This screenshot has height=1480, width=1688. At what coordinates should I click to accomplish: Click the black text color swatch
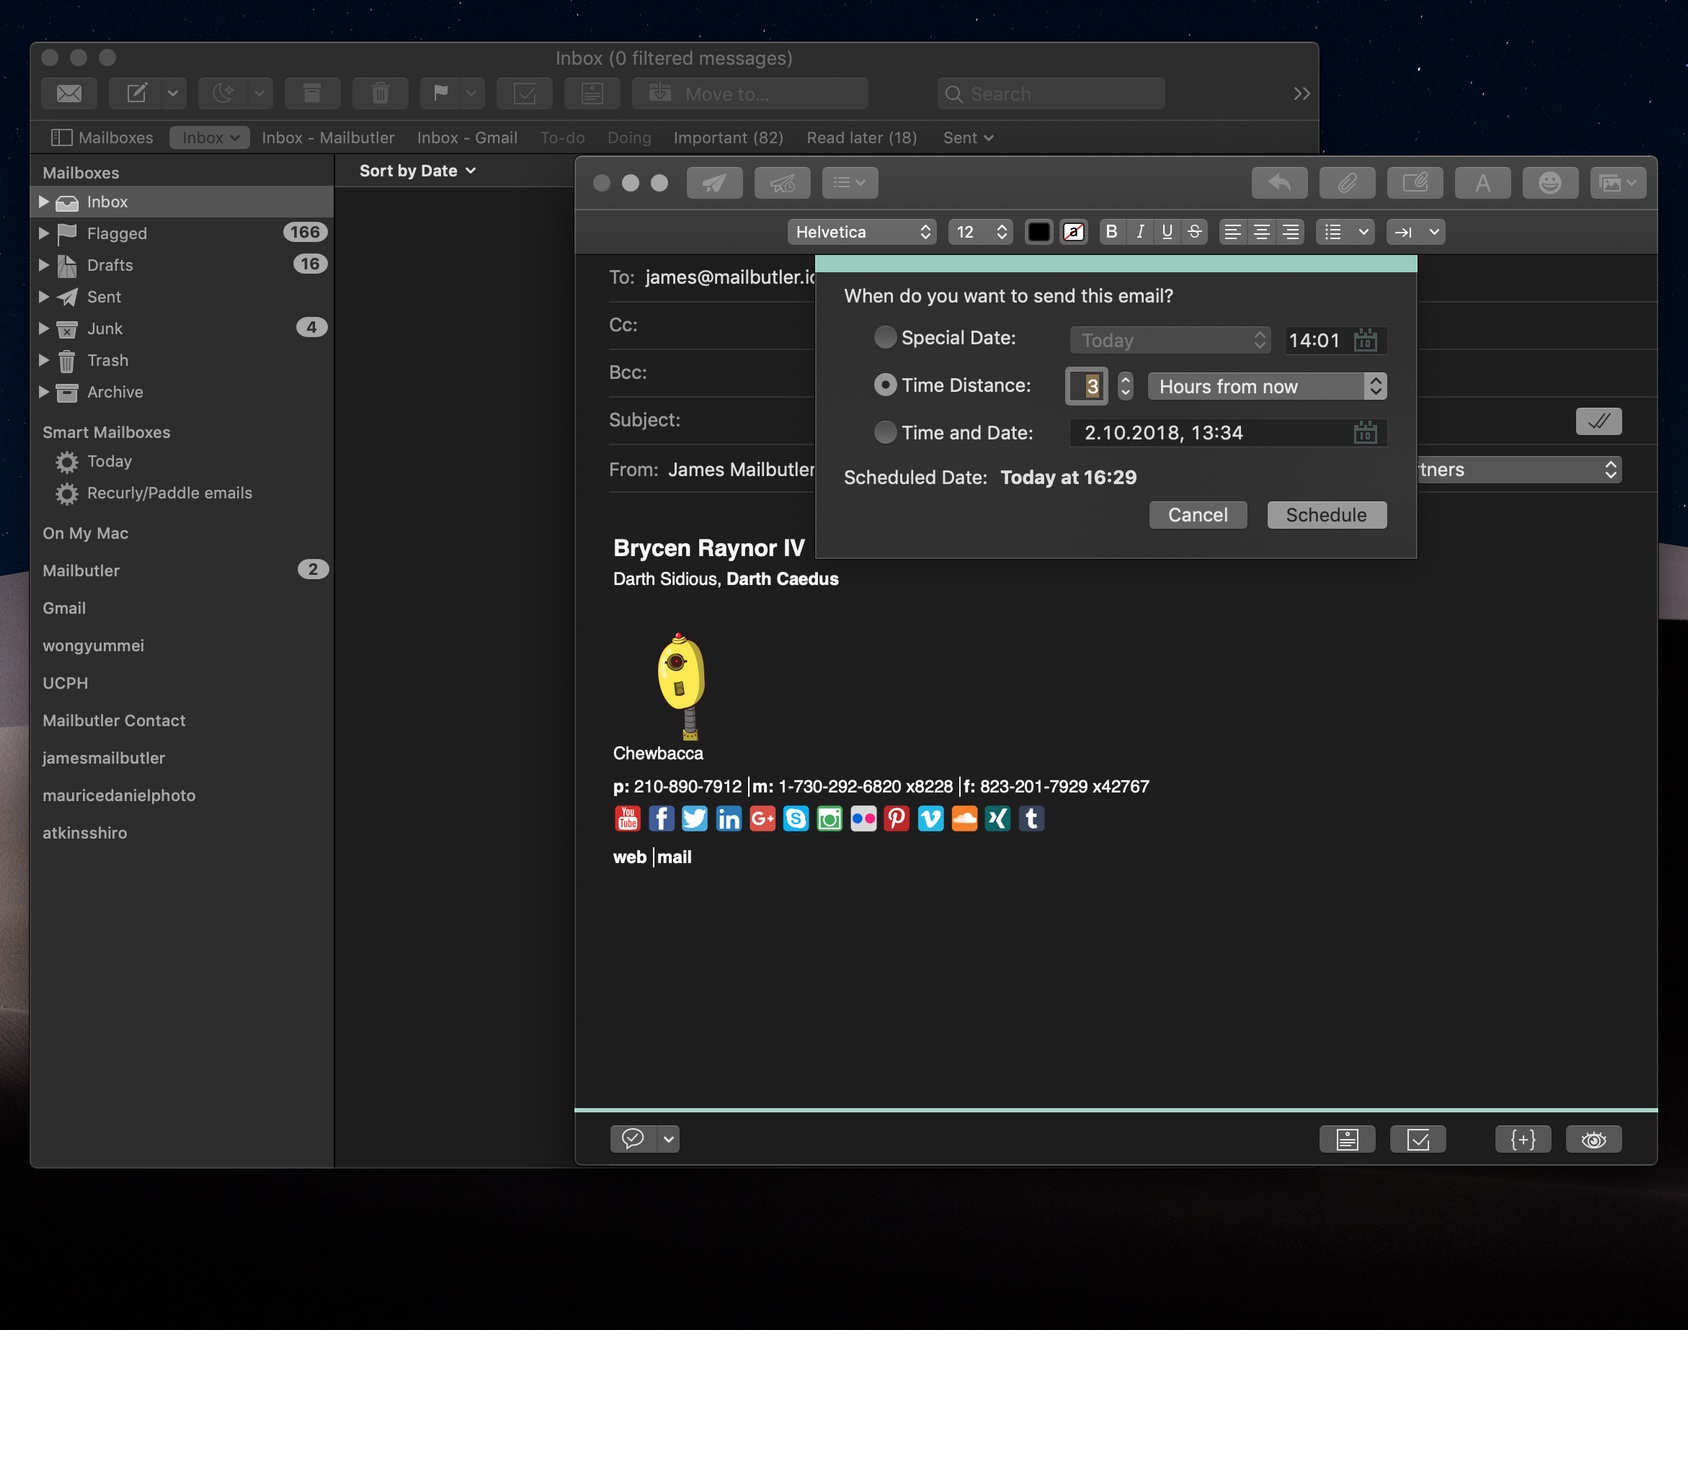coord(1039,232)
